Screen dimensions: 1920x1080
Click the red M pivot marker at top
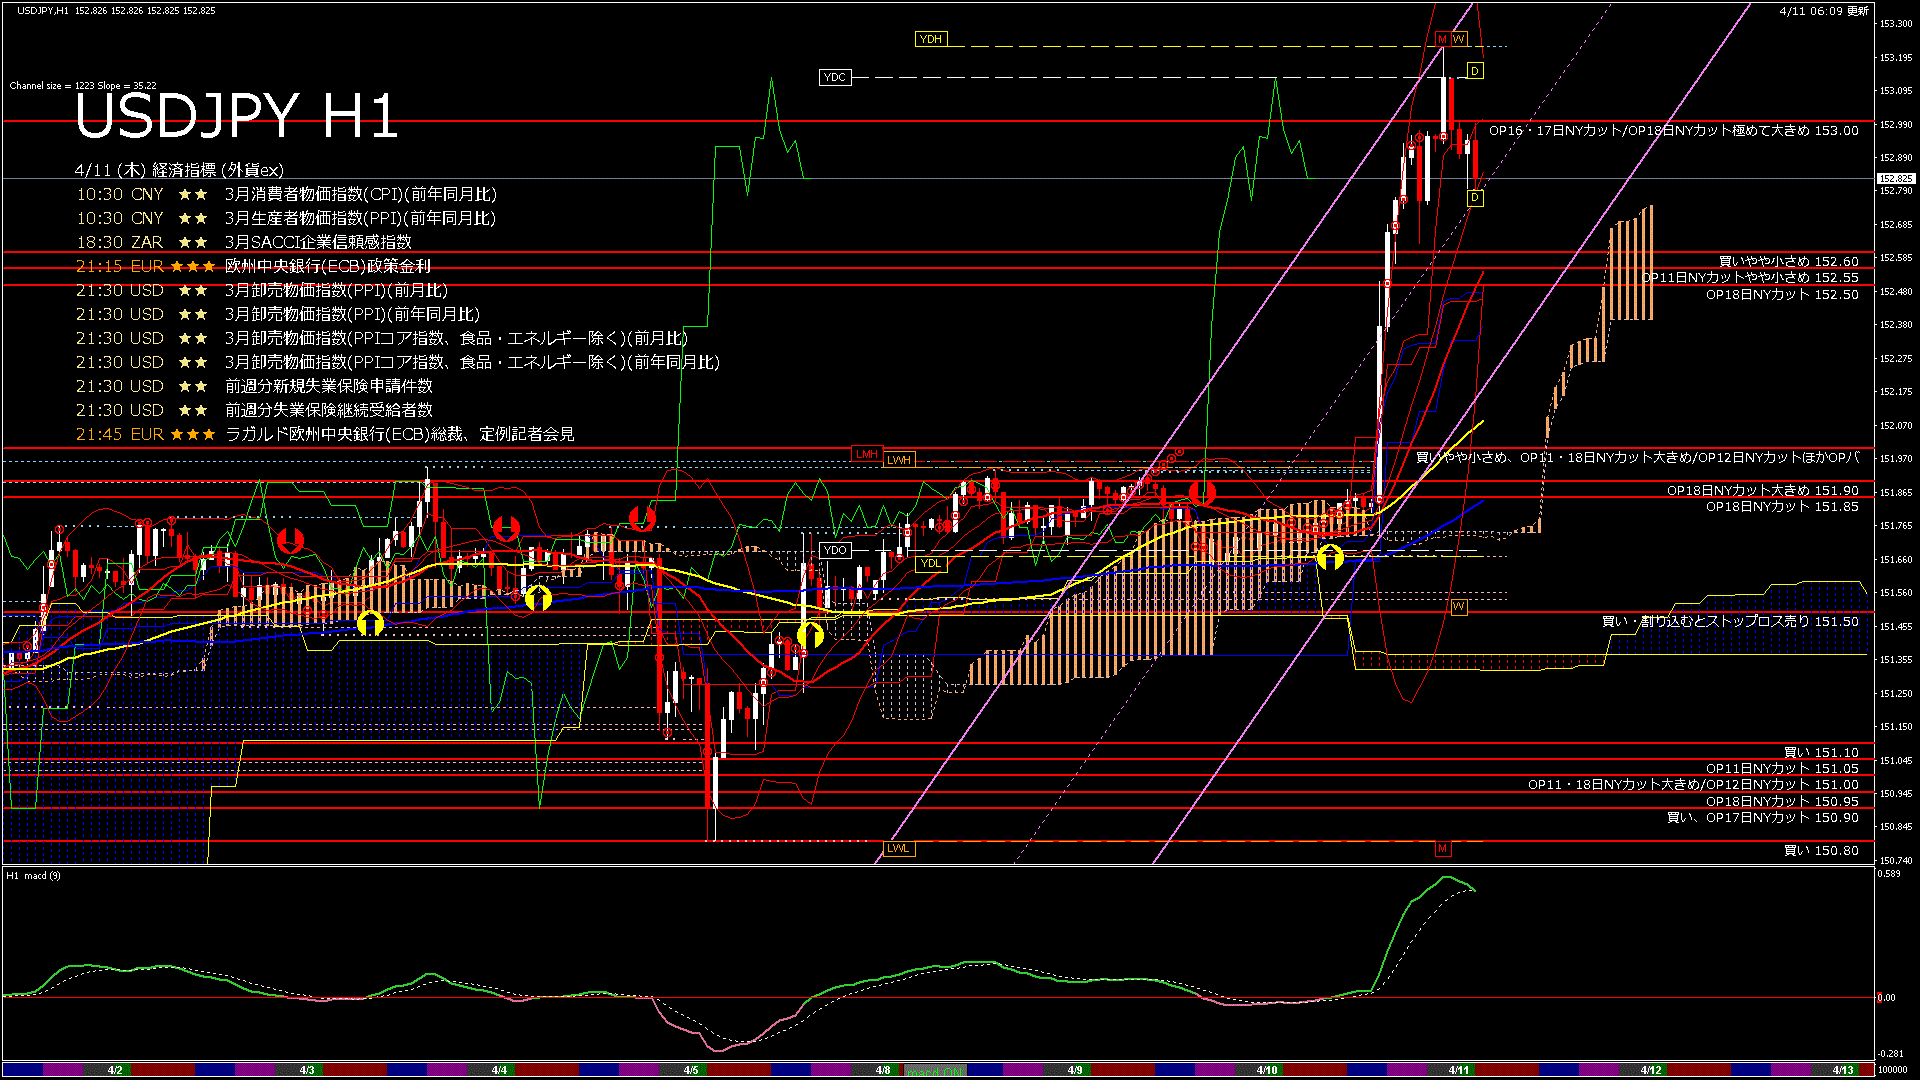click(x=1442, y=39)
